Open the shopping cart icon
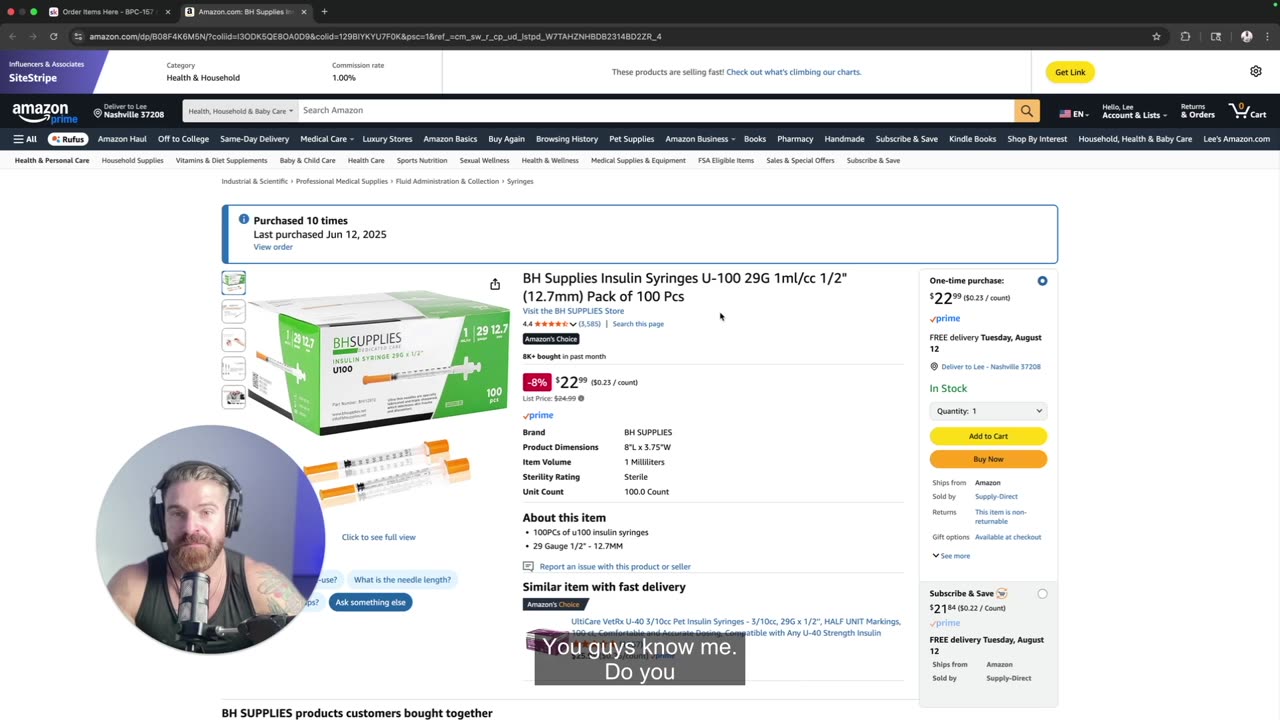 pyautogui.click(x=1247, y=110)
